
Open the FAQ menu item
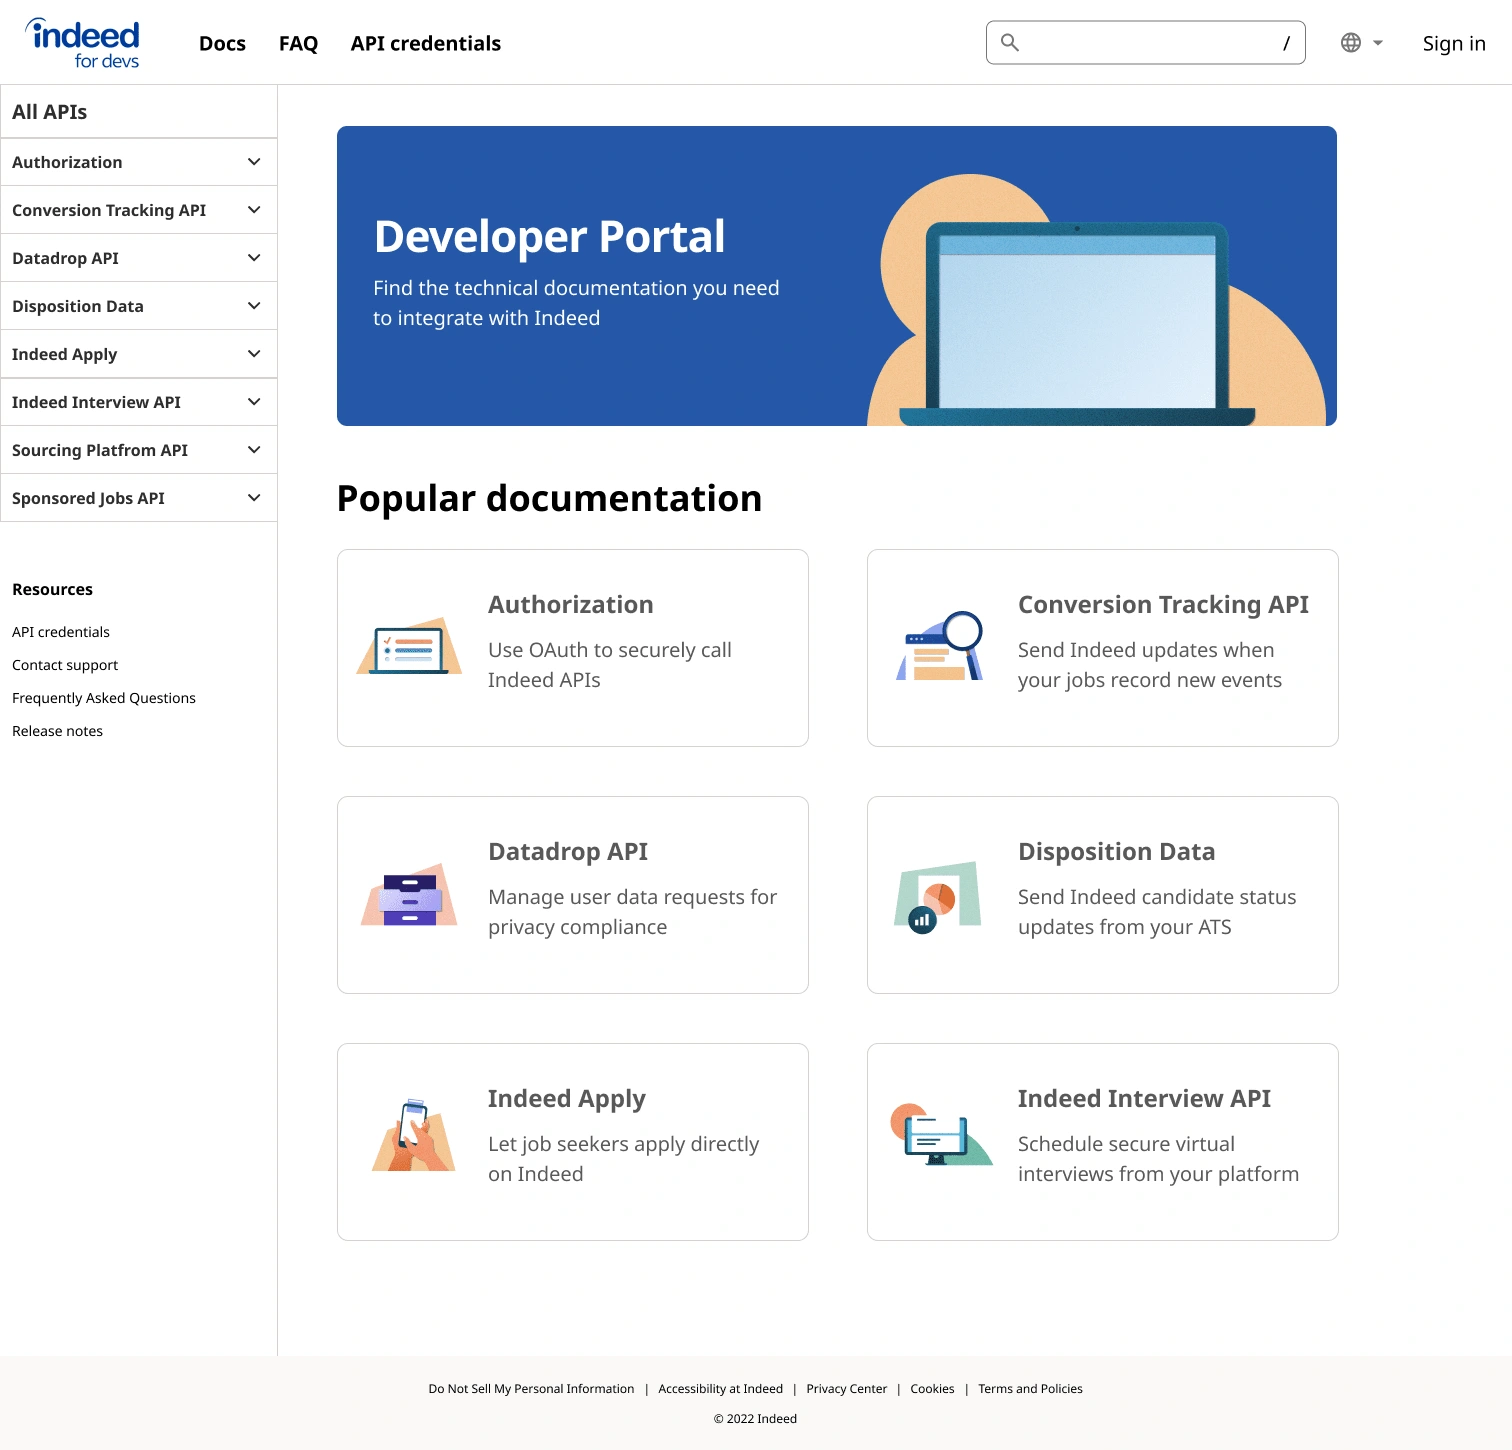click(298, 43)
